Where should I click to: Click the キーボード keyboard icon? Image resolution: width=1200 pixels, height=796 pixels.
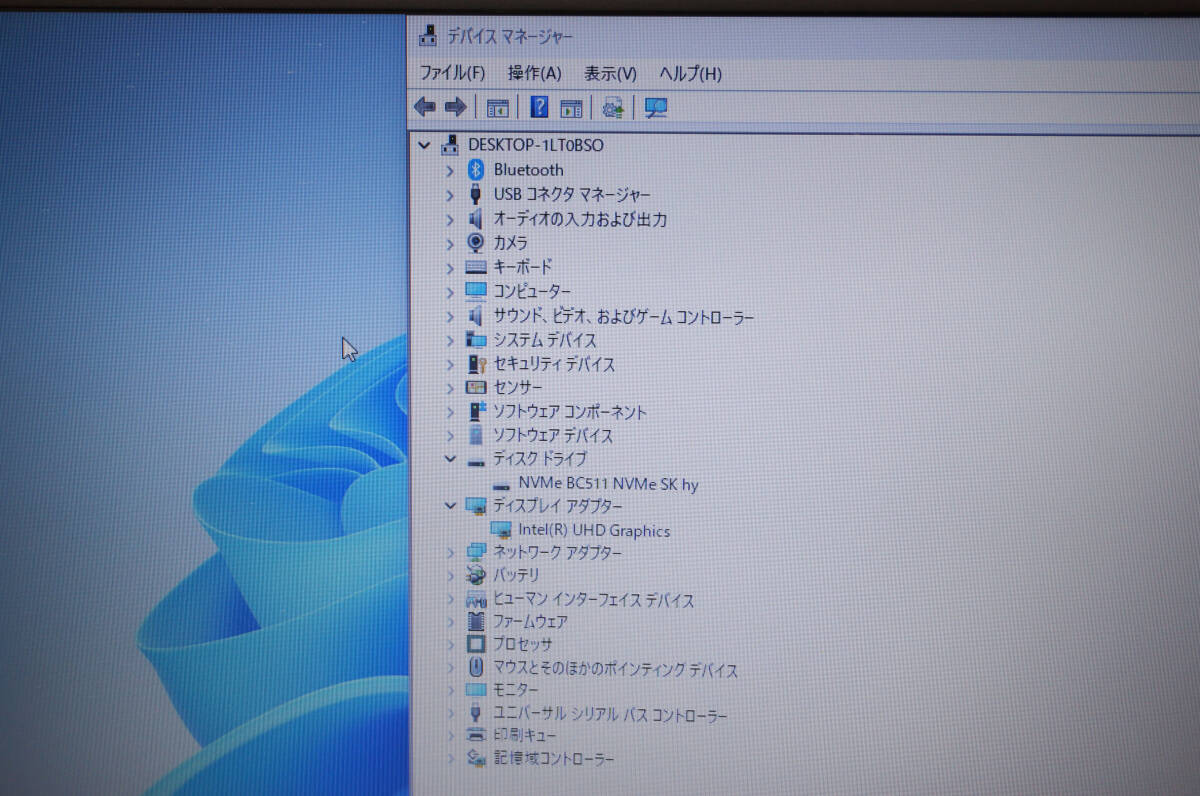pos(476,267)
